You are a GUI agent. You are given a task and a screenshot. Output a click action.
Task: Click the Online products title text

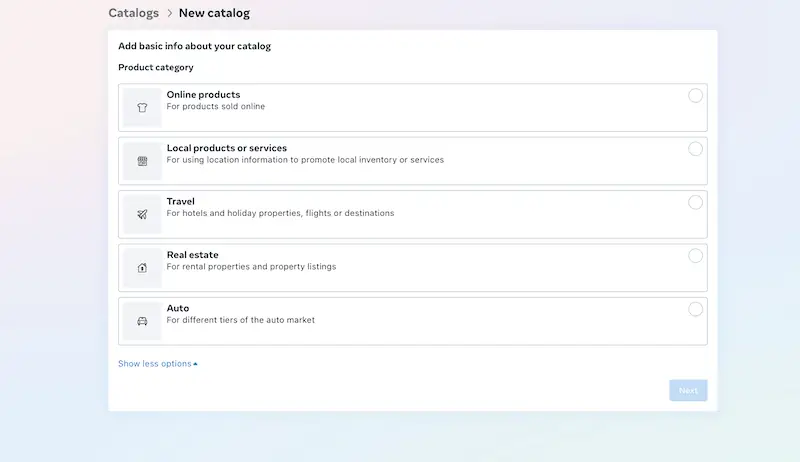coord(203,95)
